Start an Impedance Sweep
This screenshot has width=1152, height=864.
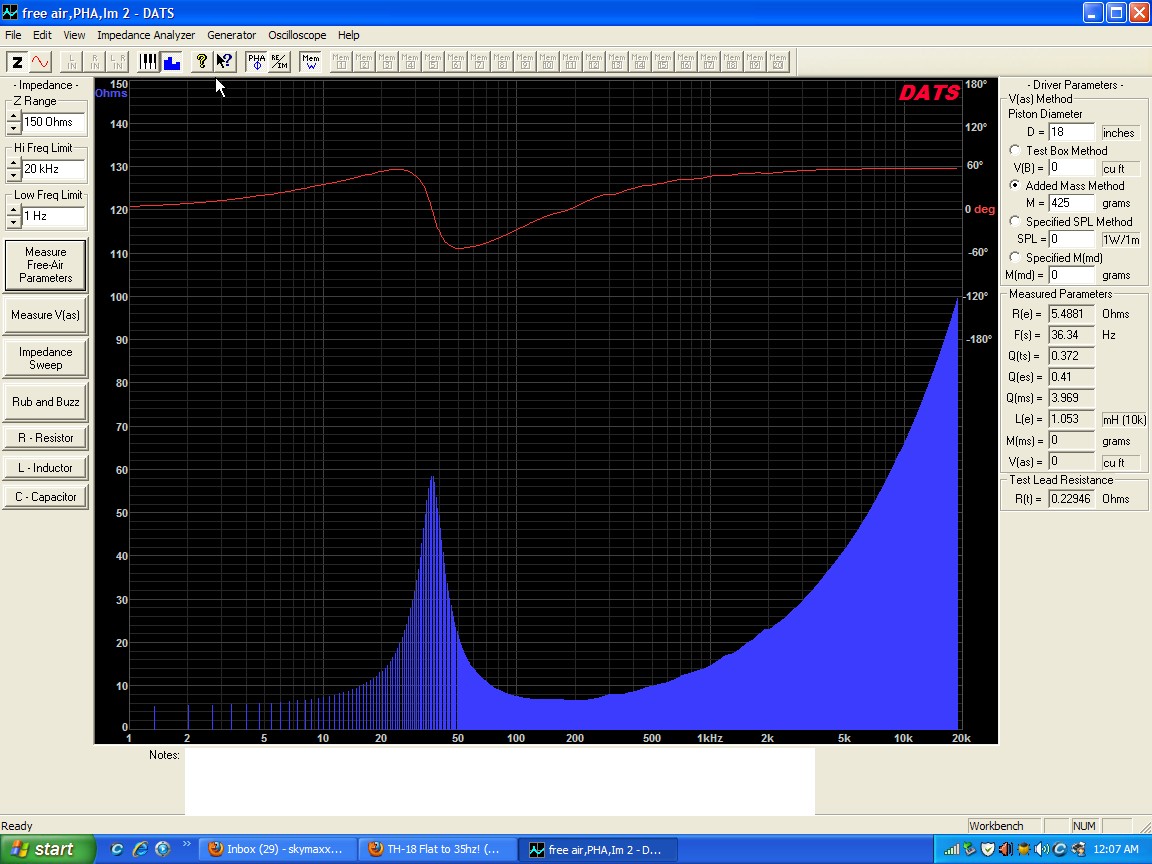pos(46,359)
